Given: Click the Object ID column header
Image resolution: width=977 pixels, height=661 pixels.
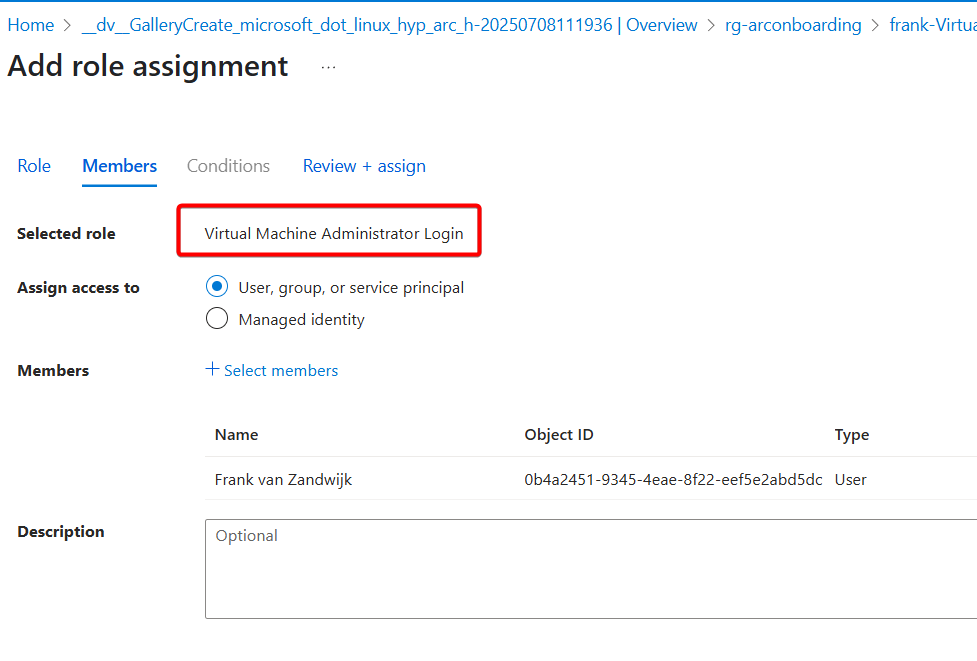Looking at the screenshot, I should click(x=558, y=434).
